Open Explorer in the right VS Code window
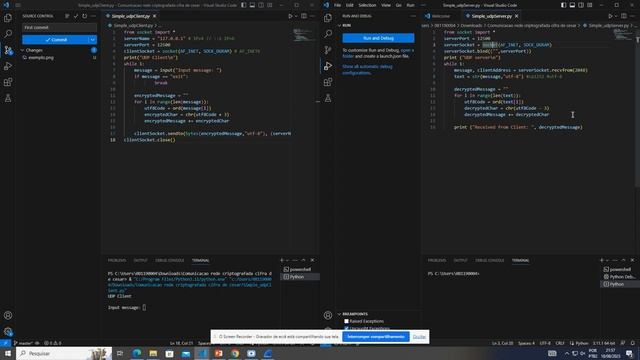The width and height of the screenshot is (640, 360). pos(328,18)
